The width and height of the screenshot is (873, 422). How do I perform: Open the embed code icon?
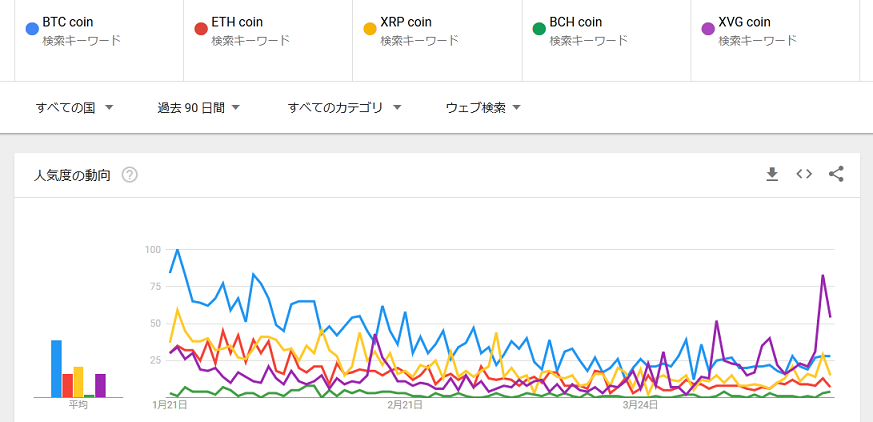[804, 174]
